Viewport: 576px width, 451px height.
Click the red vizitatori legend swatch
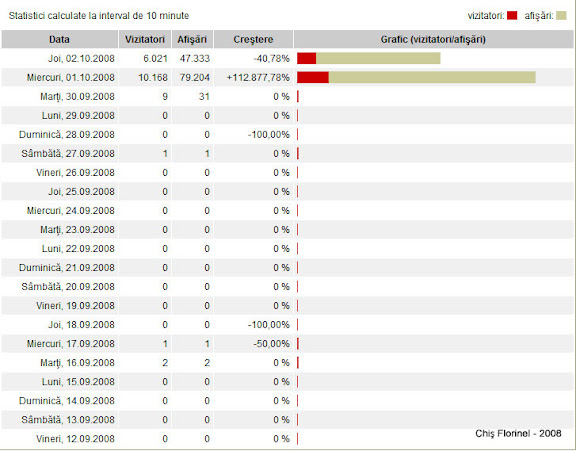point(512,15)
